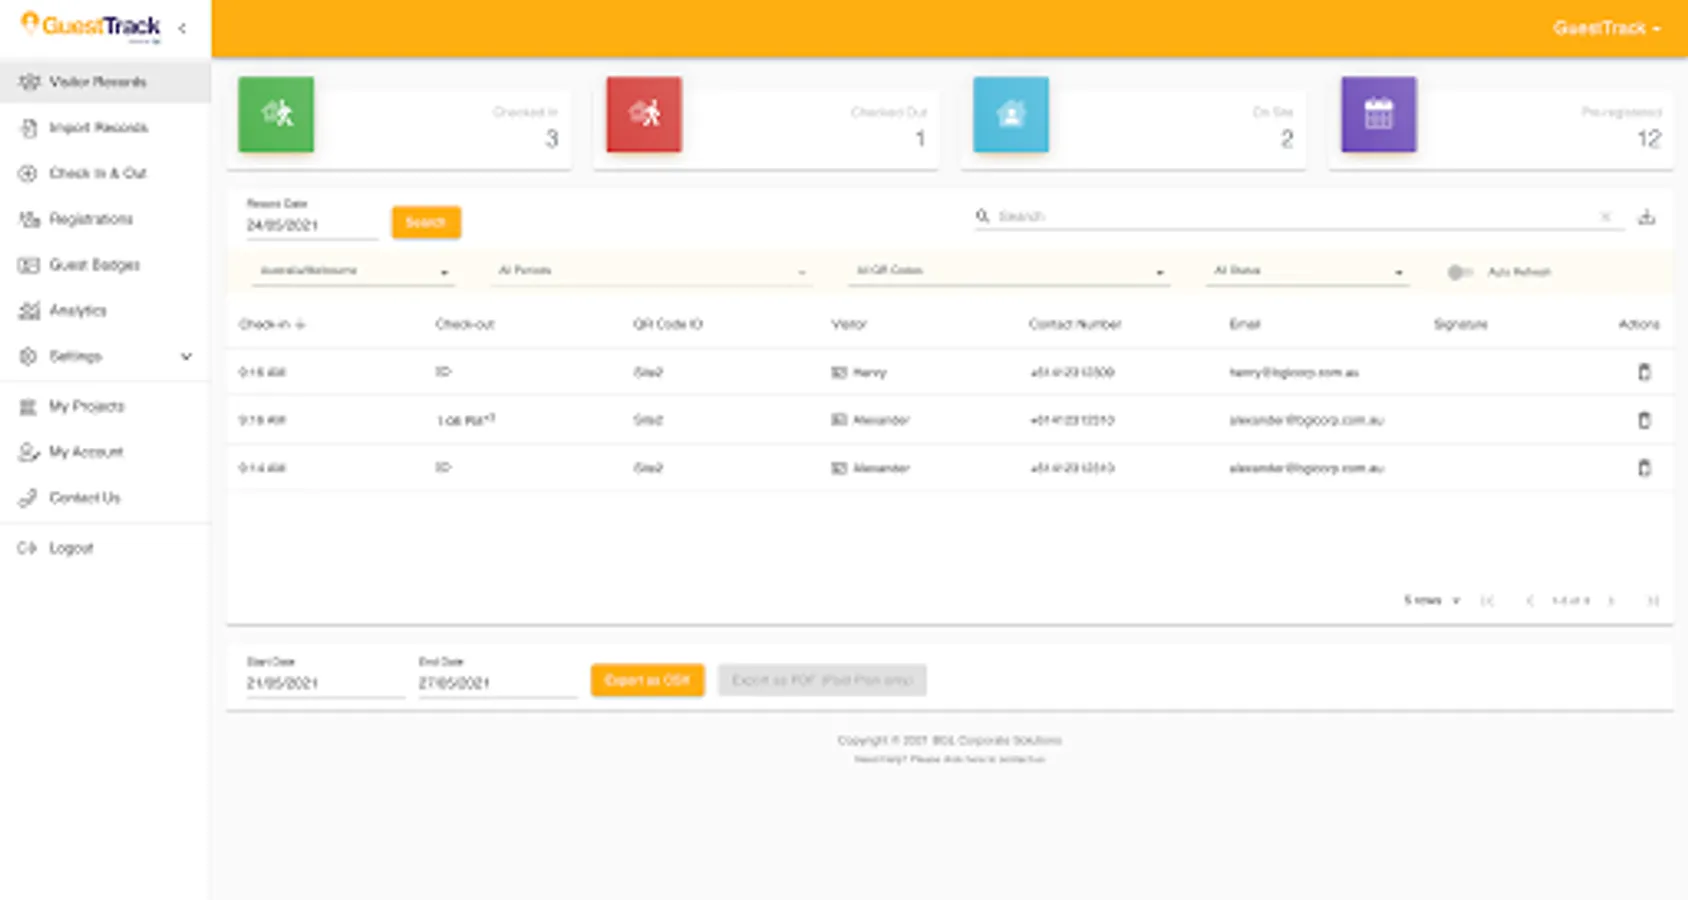Click the action icon for Alexander checked out 1:08 PM
The image size is (1688, 900).
(1644, 420)
